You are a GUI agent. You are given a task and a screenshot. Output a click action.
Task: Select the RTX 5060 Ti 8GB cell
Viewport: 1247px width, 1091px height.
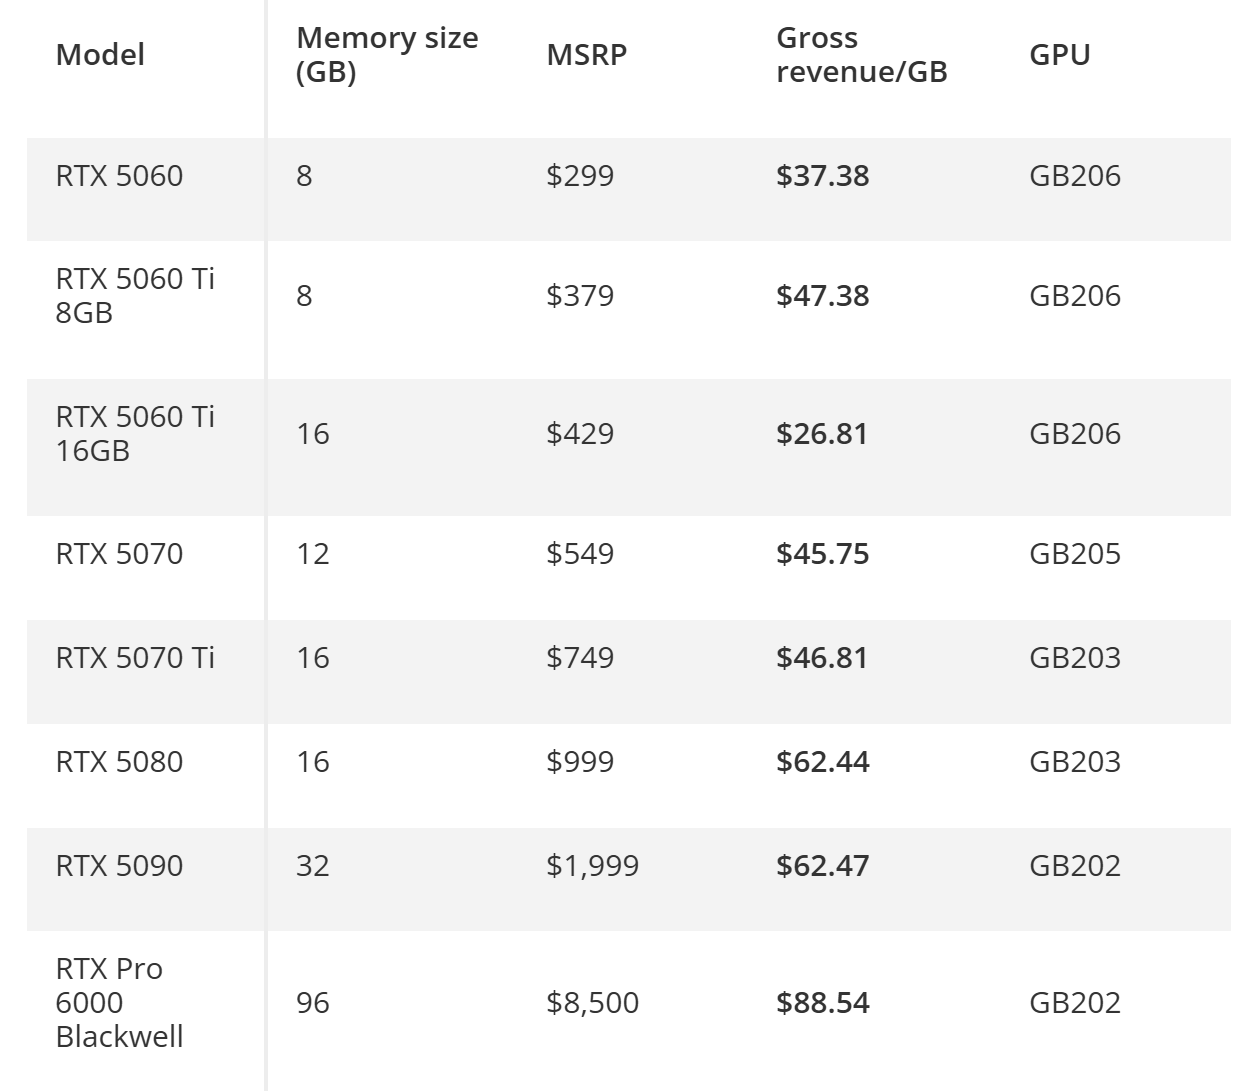click(135, 295)
